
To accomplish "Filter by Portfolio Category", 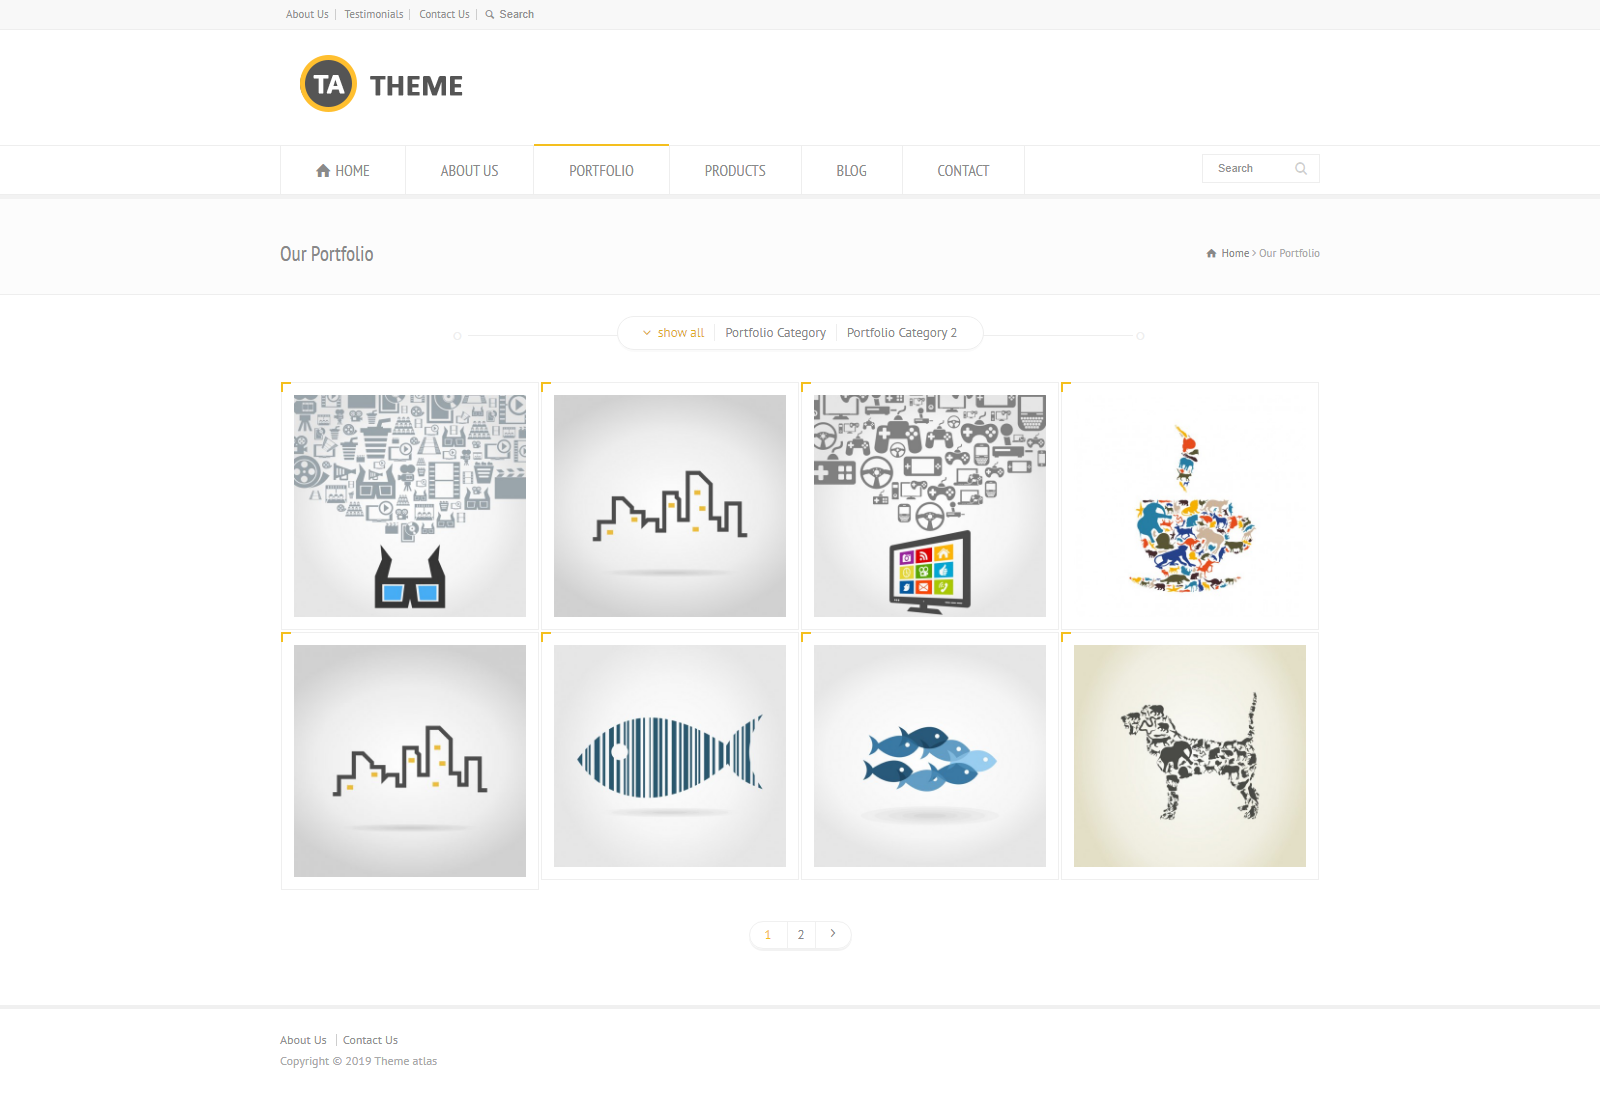I will point(776,333).
